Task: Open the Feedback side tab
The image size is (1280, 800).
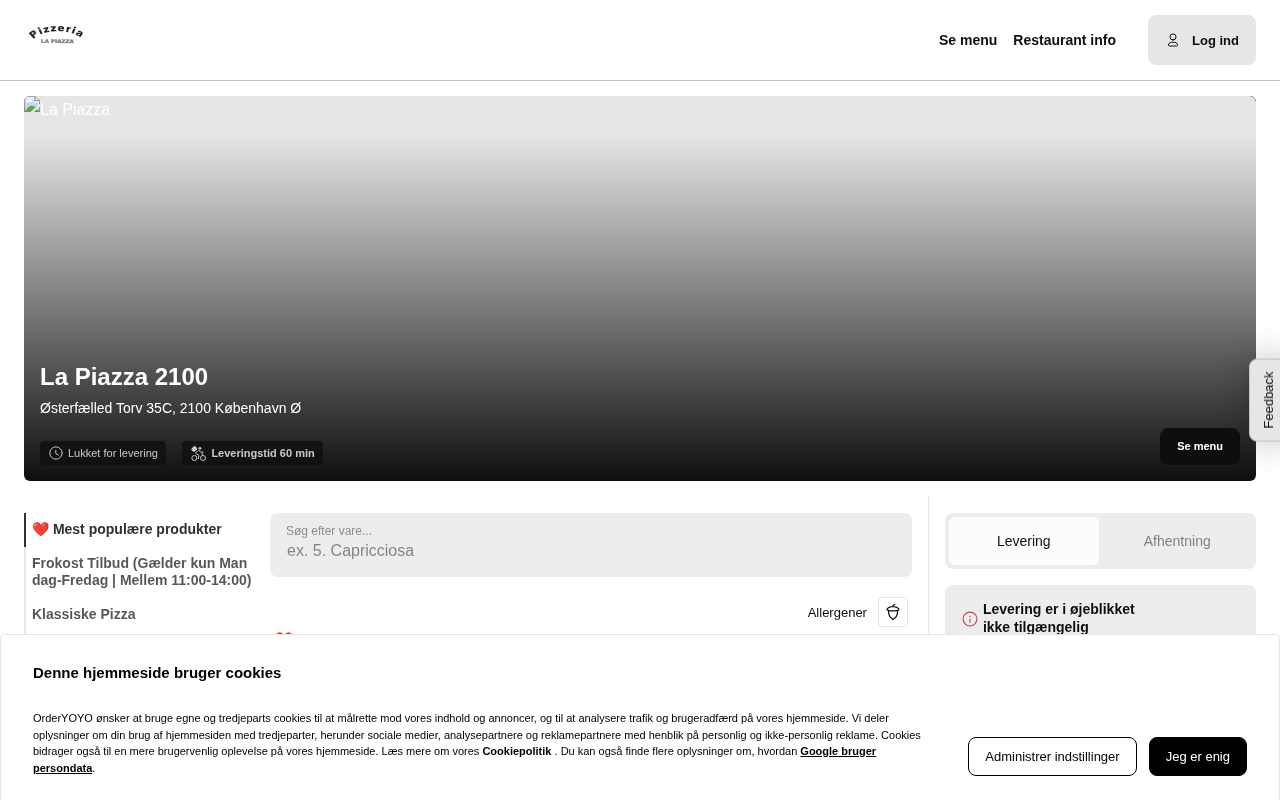Action: pos(1266,400)
